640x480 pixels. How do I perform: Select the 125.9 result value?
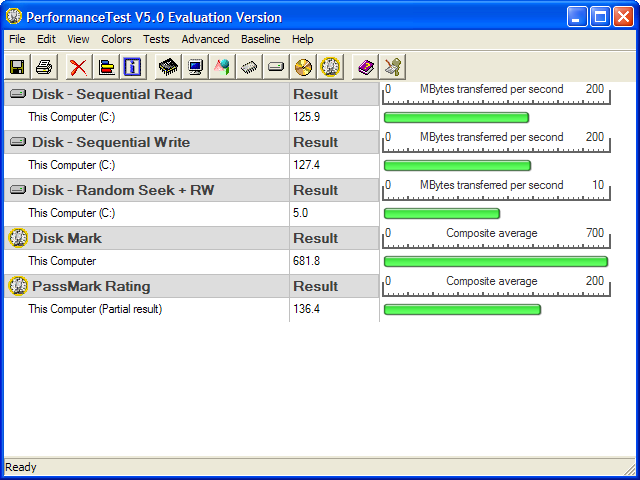coord(307,117)
